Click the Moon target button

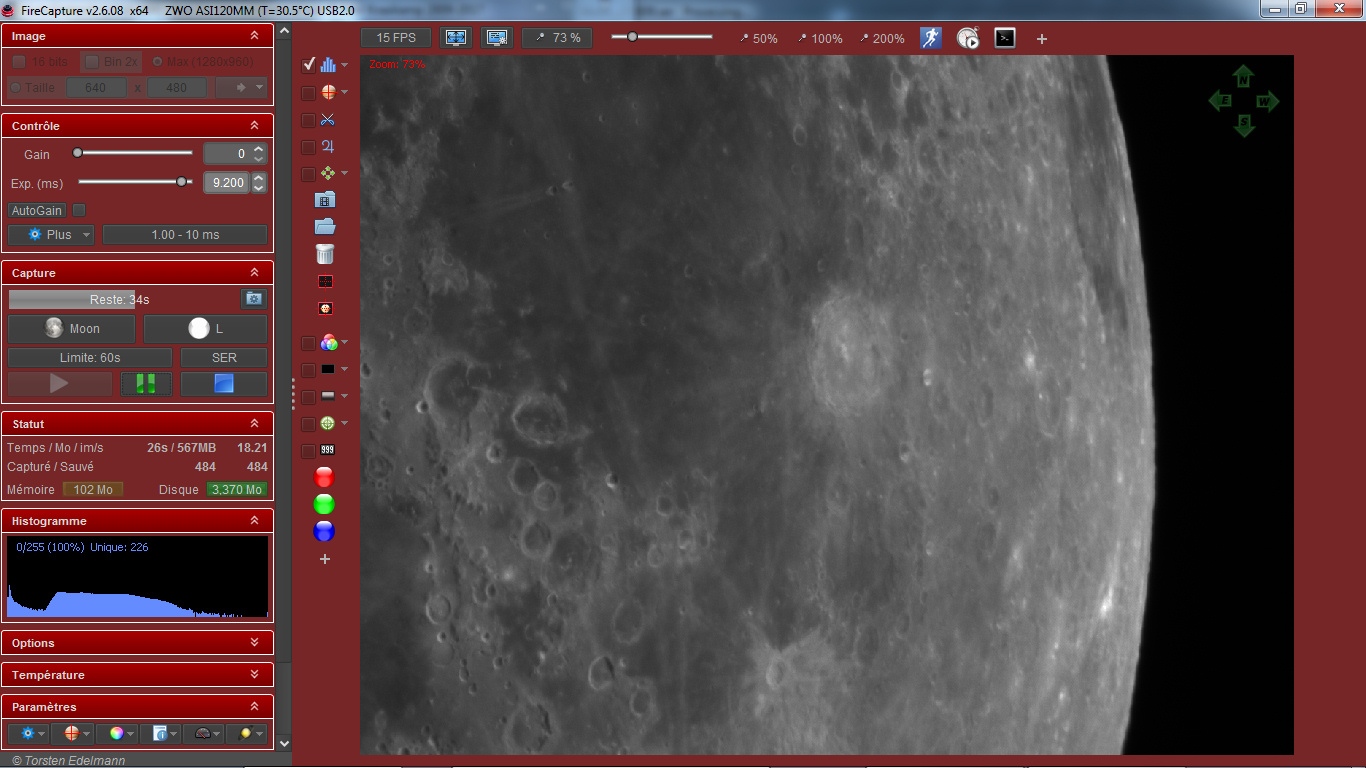click(72, 329)
